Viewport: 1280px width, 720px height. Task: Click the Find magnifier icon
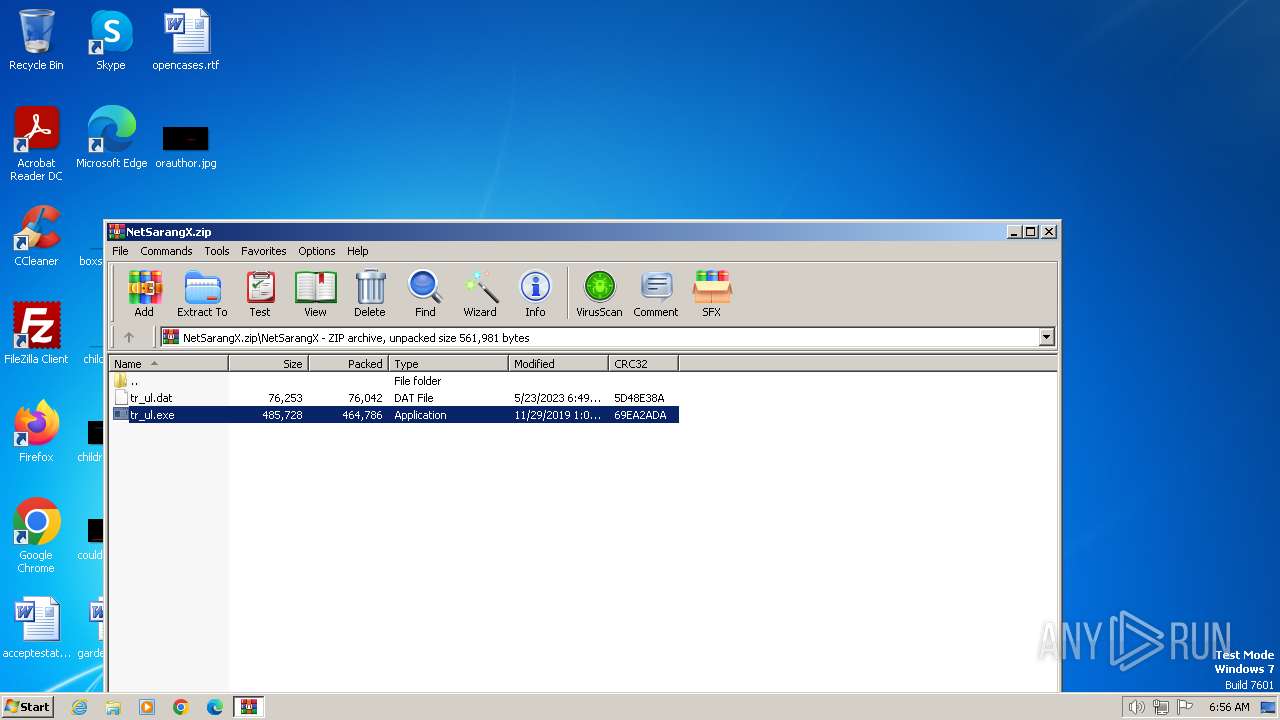[425, 293]
